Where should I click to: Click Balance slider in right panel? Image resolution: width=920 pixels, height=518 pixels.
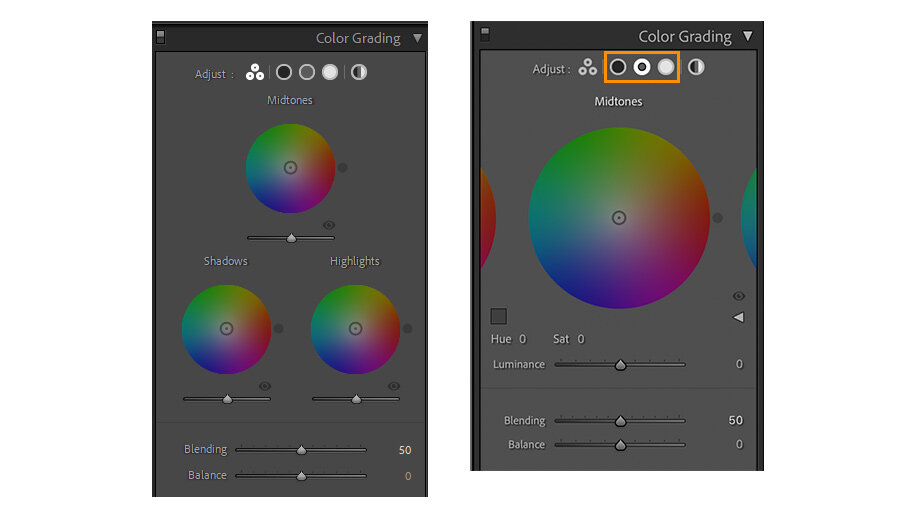point(620,445)
